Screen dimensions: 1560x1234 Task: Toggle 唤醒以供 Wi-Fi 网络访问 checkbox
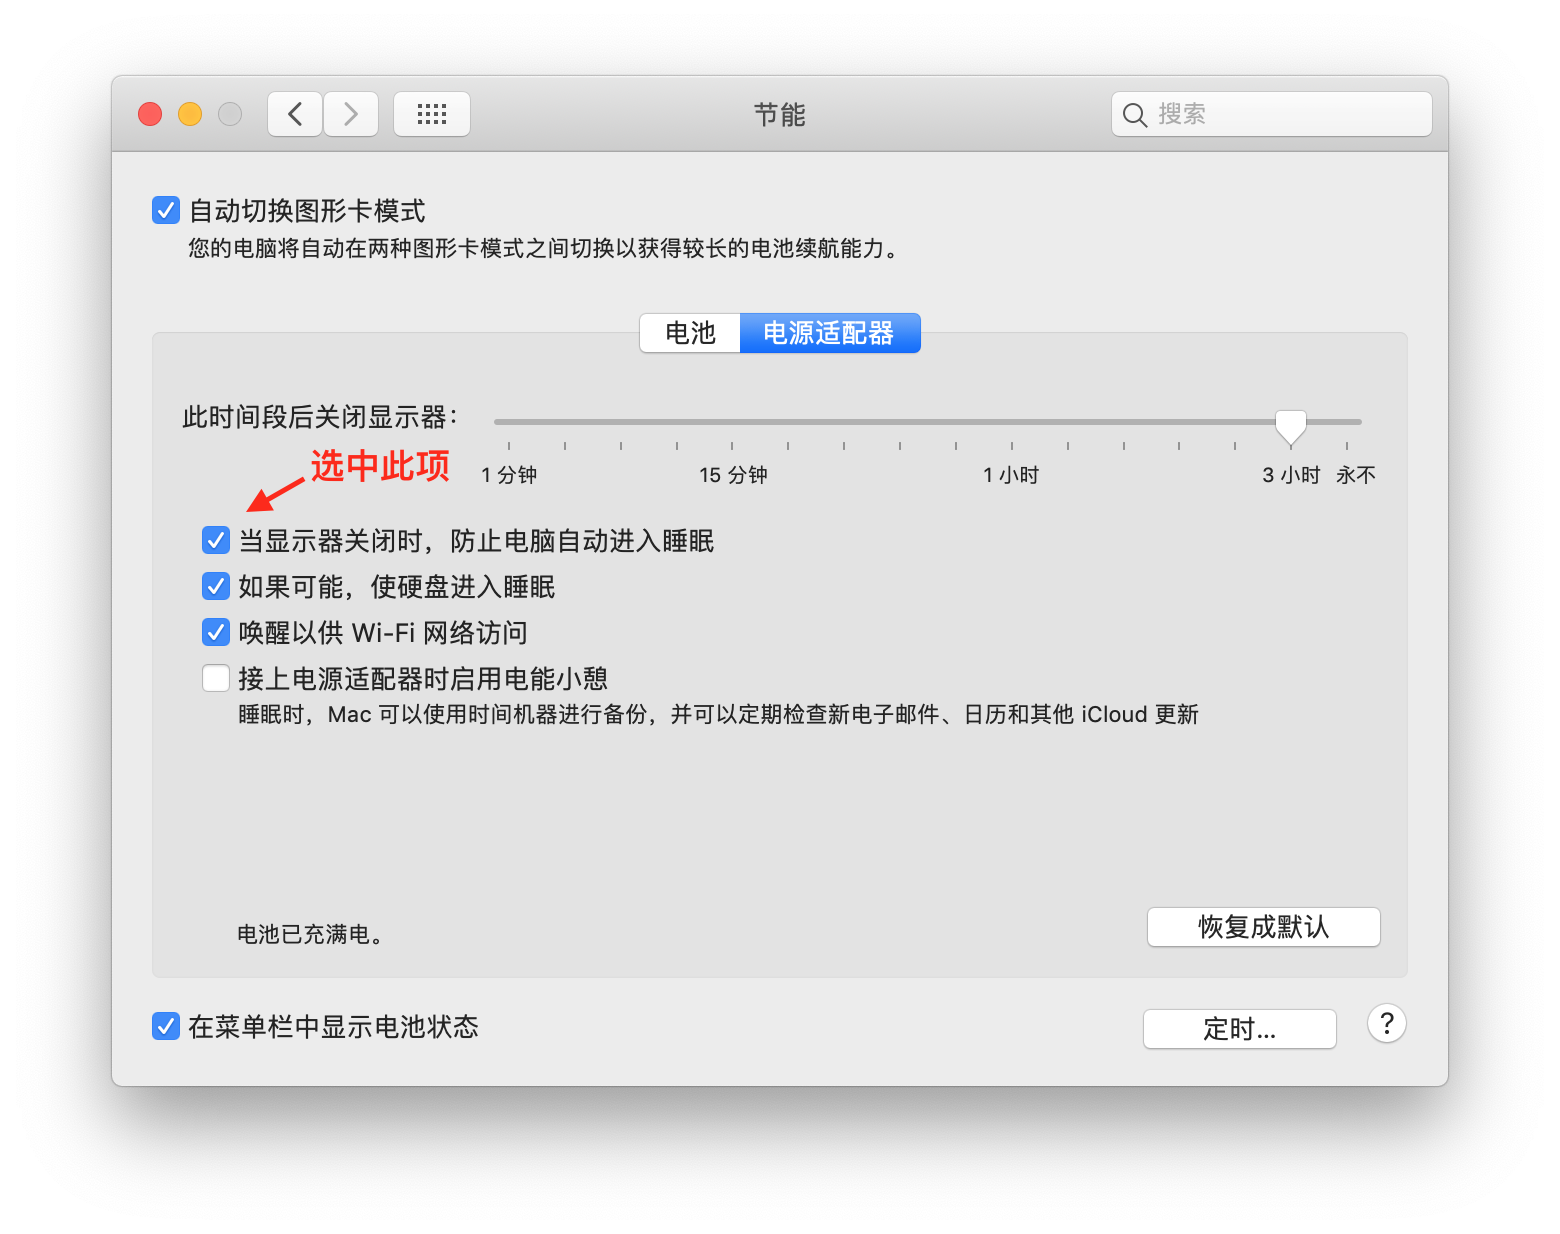pos(216,632)
